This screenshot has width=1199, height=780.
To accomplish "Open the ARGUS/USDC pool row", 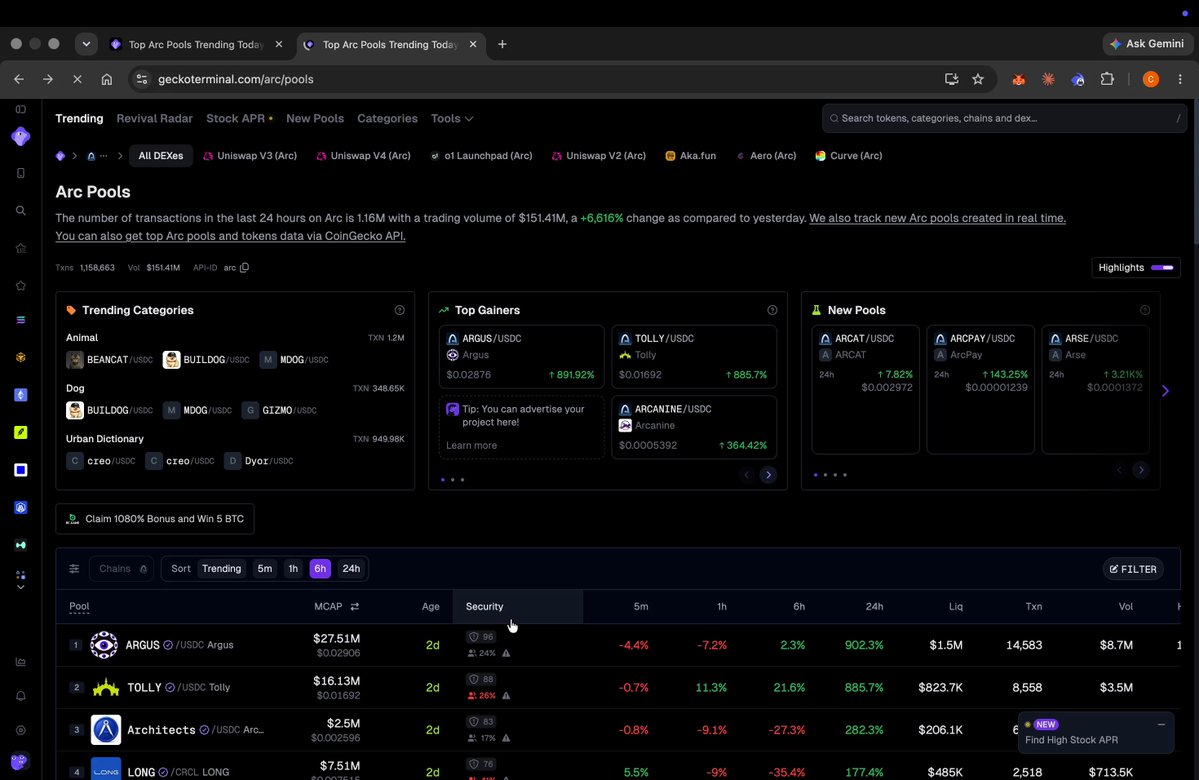I will click(618, 645).
